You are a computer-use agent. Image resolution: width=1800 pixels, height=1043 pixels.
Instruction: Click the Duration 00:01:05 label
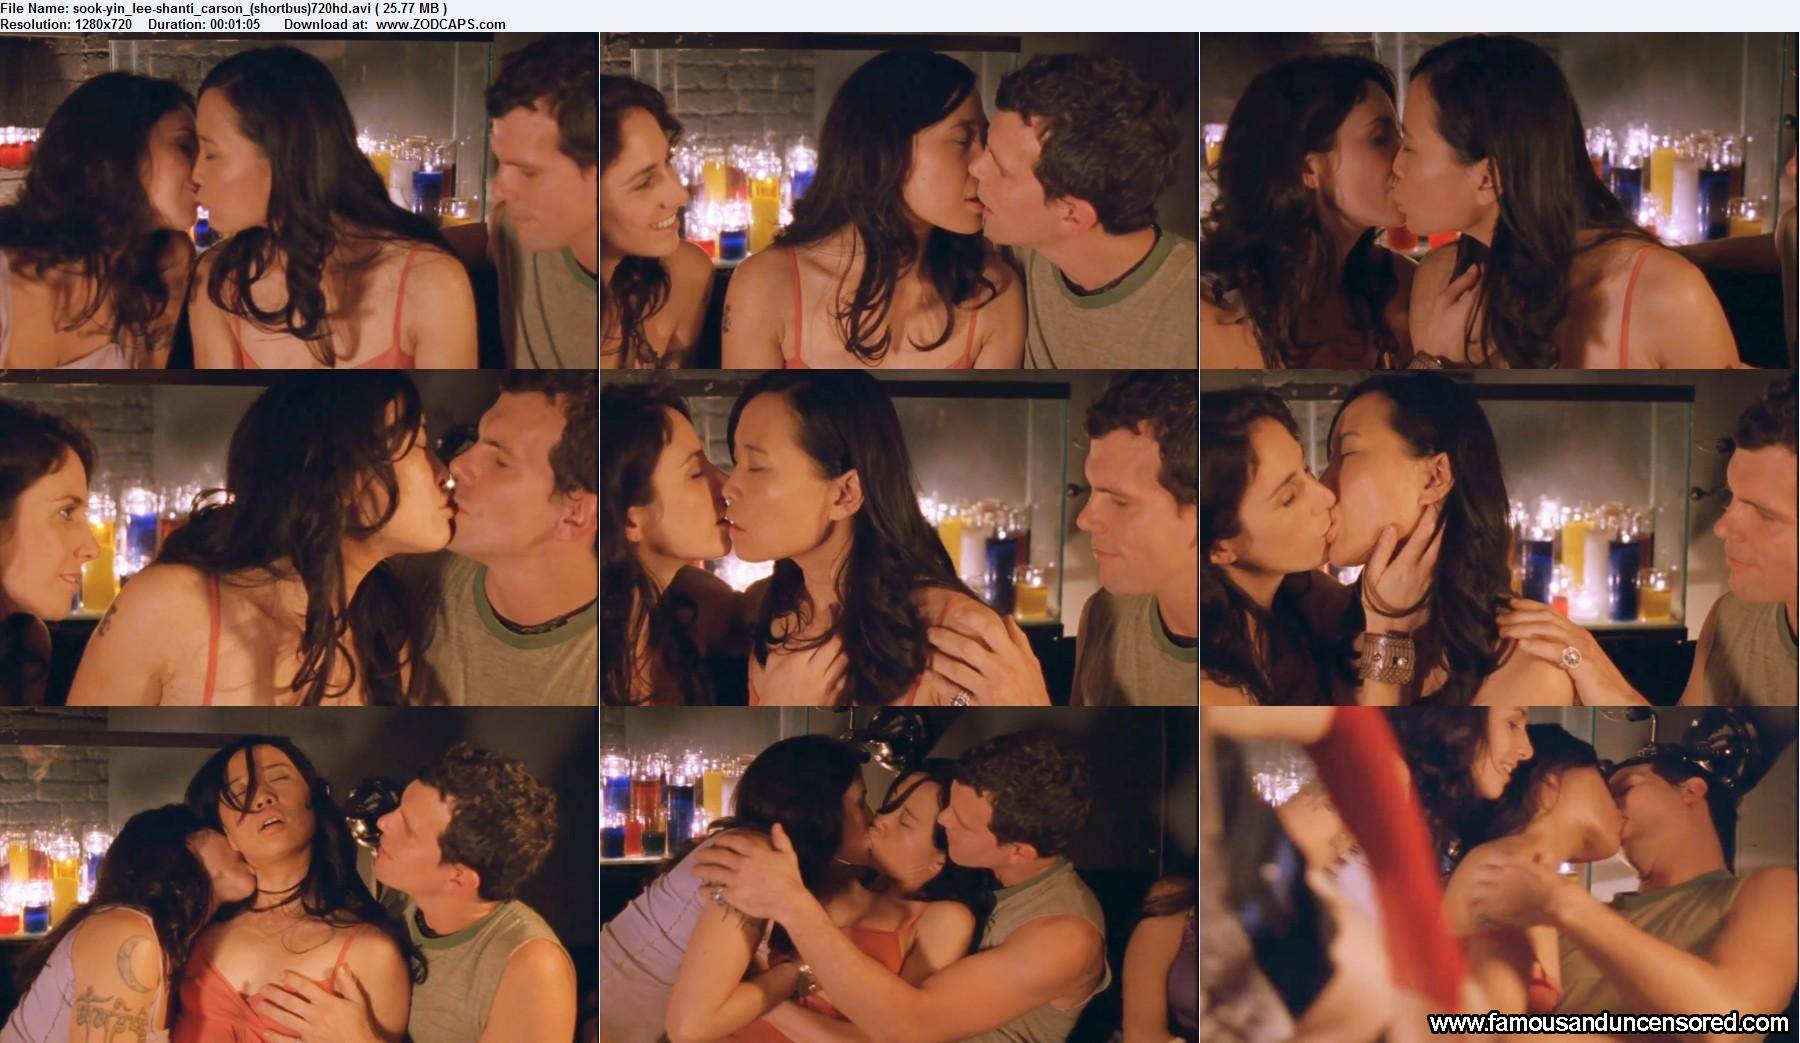pyautogui.click(x=204, y=24)
